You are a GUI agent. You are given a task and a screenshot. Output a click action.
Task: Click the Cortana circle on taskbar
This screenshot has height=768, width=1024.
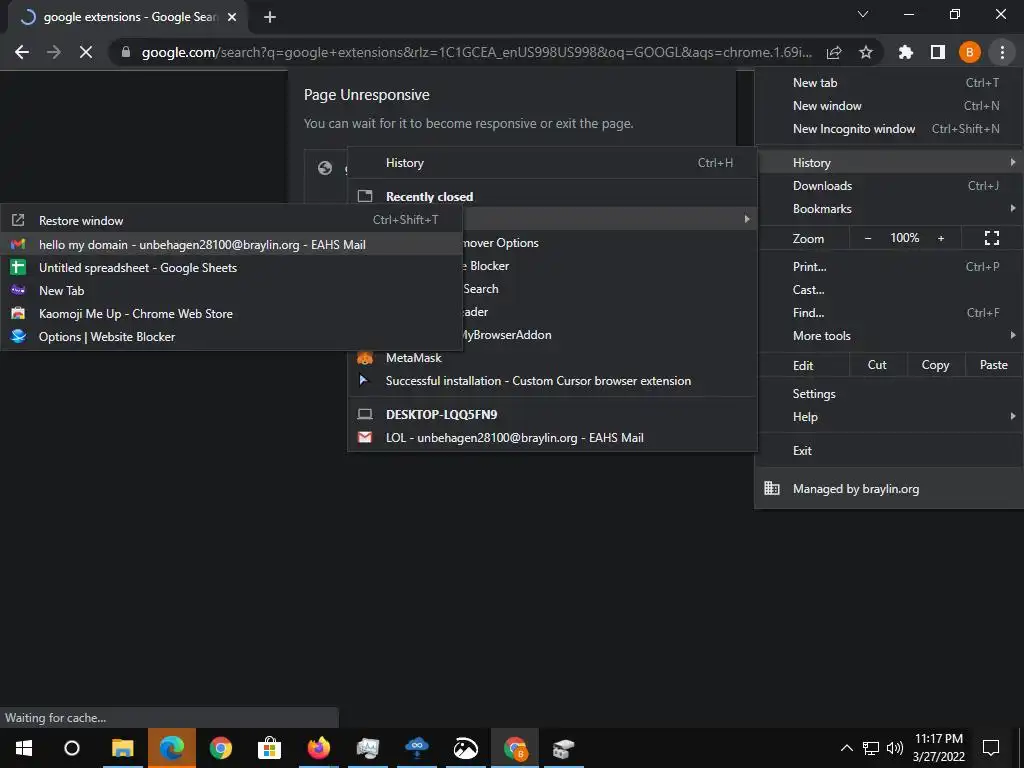(x=72, y=748)
